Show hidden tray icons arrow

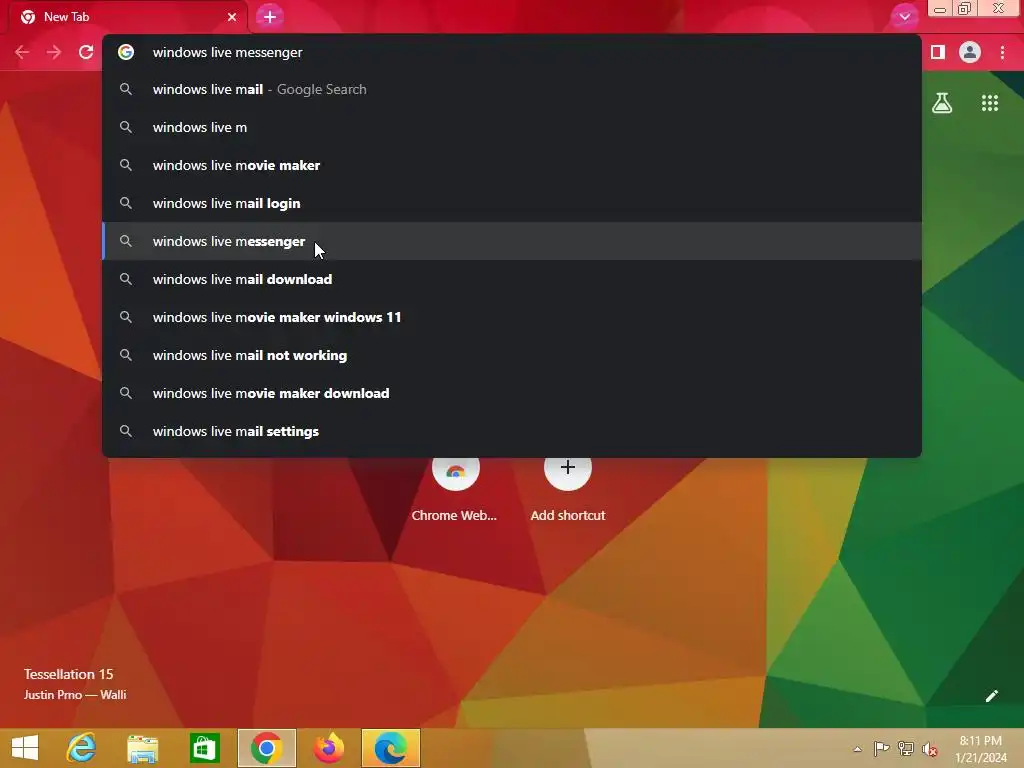[857, 749]
